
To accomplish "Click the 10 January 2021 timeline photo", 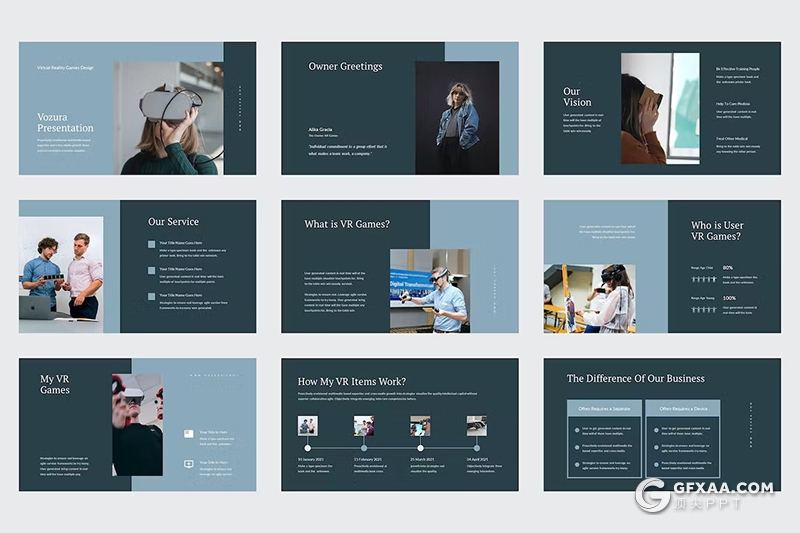I will pos(307,426).
